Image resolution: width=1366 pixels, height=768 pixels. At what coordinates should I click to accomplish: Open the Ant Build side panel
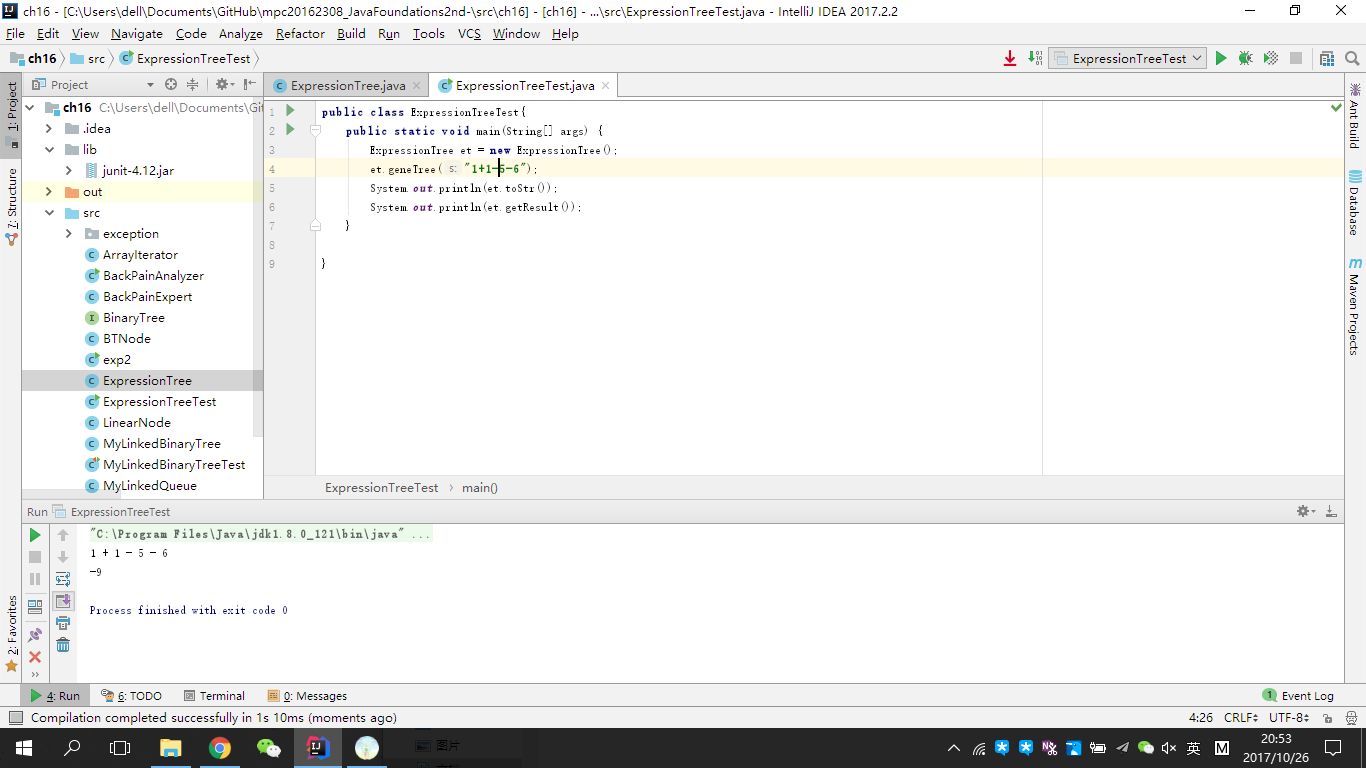click(x=1354, y=115)
